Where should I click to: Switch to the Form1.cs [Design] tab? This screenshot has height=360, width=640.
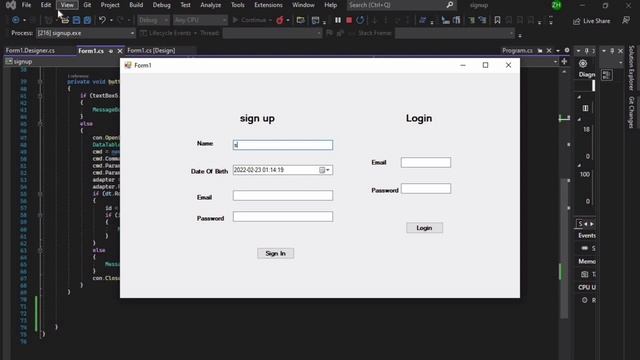pos(151,51)
